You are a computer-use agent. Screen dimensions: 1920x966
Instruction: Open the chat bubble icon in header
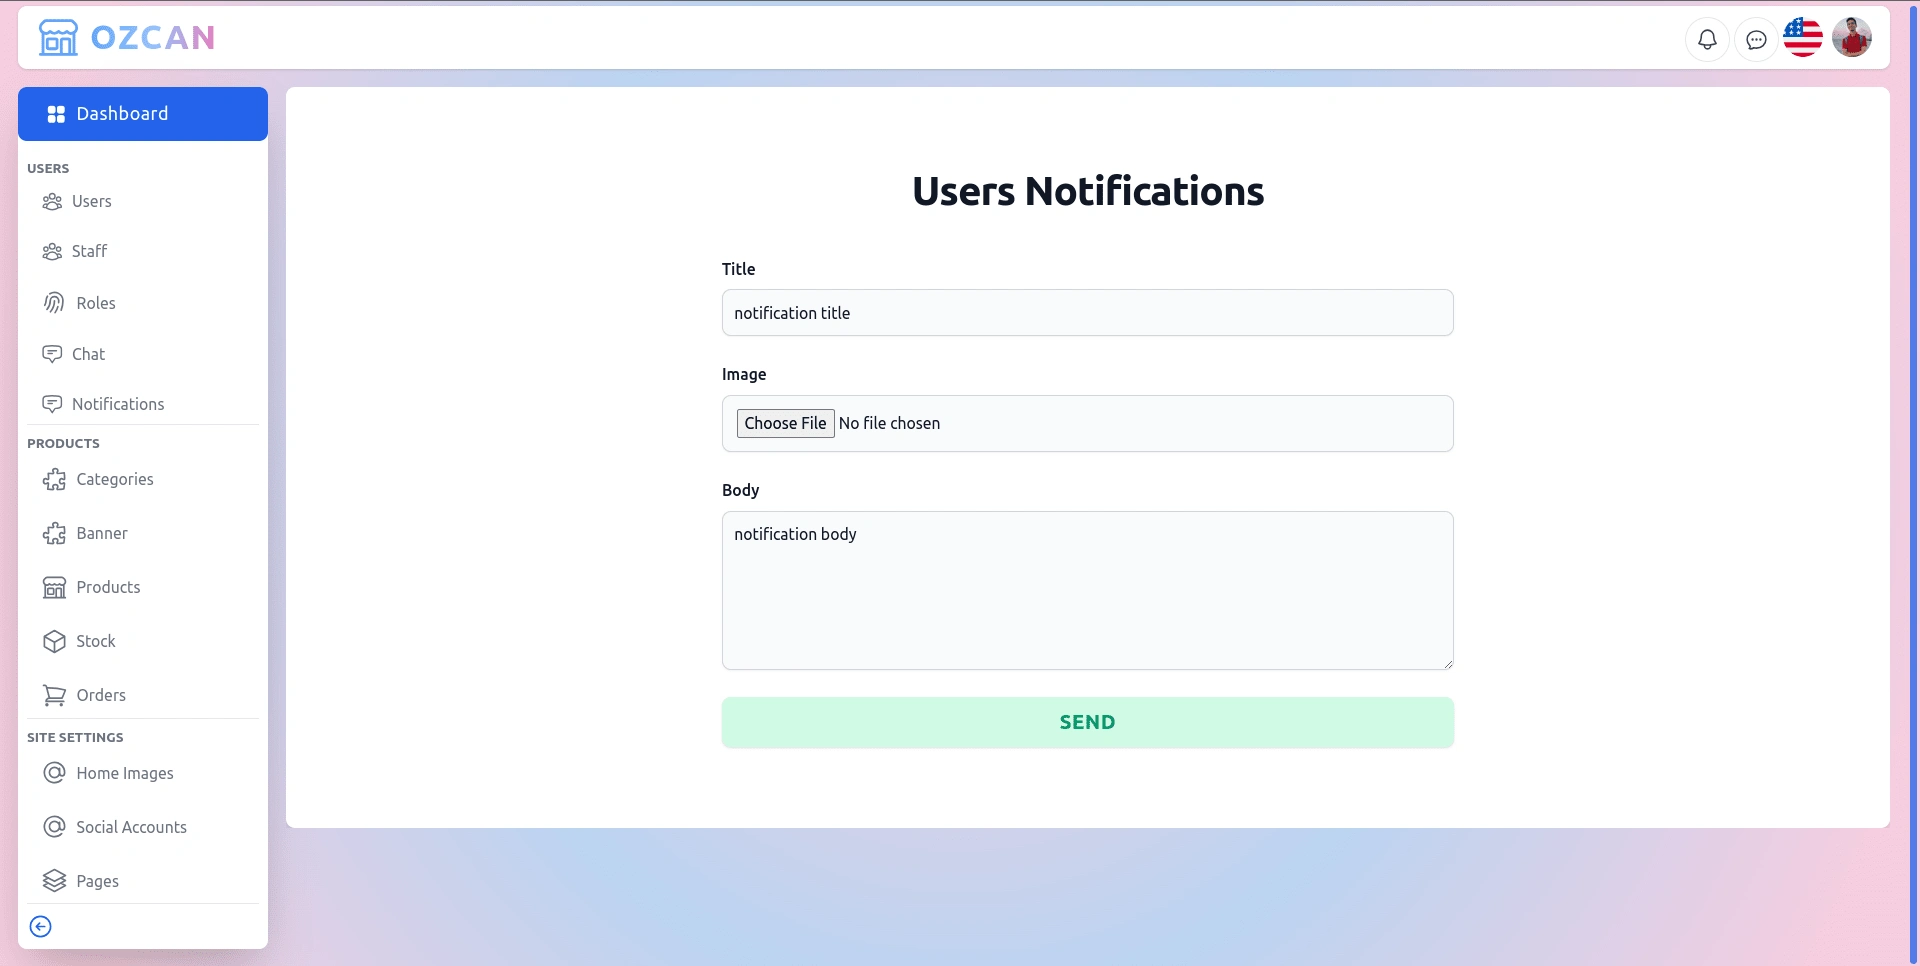tap(1756, 40)
